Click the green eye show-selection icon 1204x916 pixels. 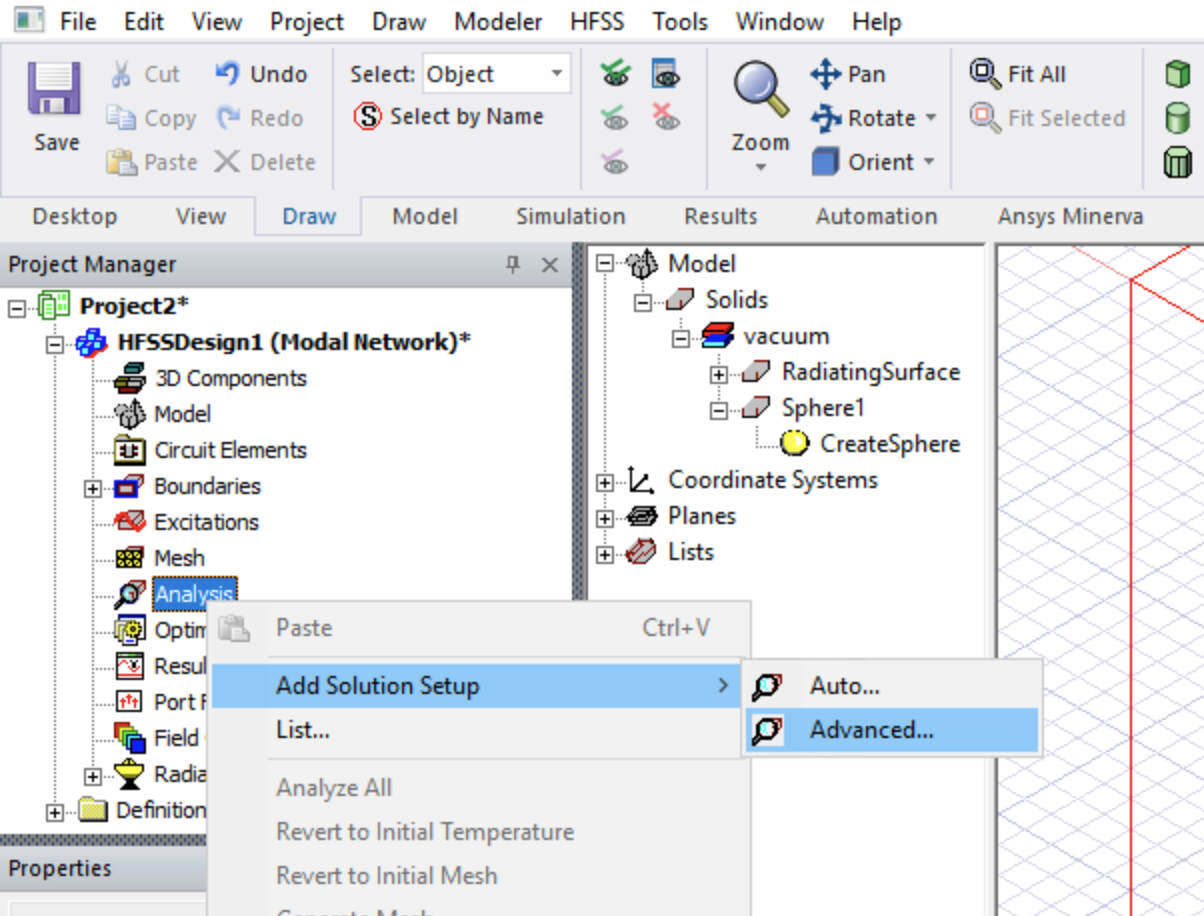615,74
